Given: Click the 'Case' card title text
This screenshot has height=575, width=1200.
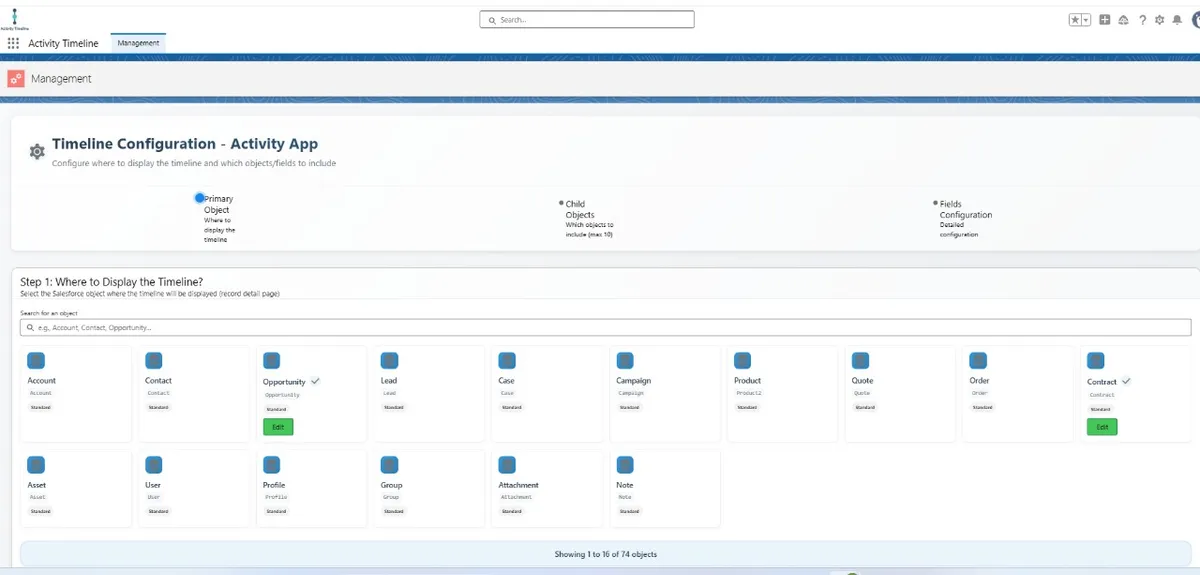Looking at the screenshot, I should (x=507, y=381).
